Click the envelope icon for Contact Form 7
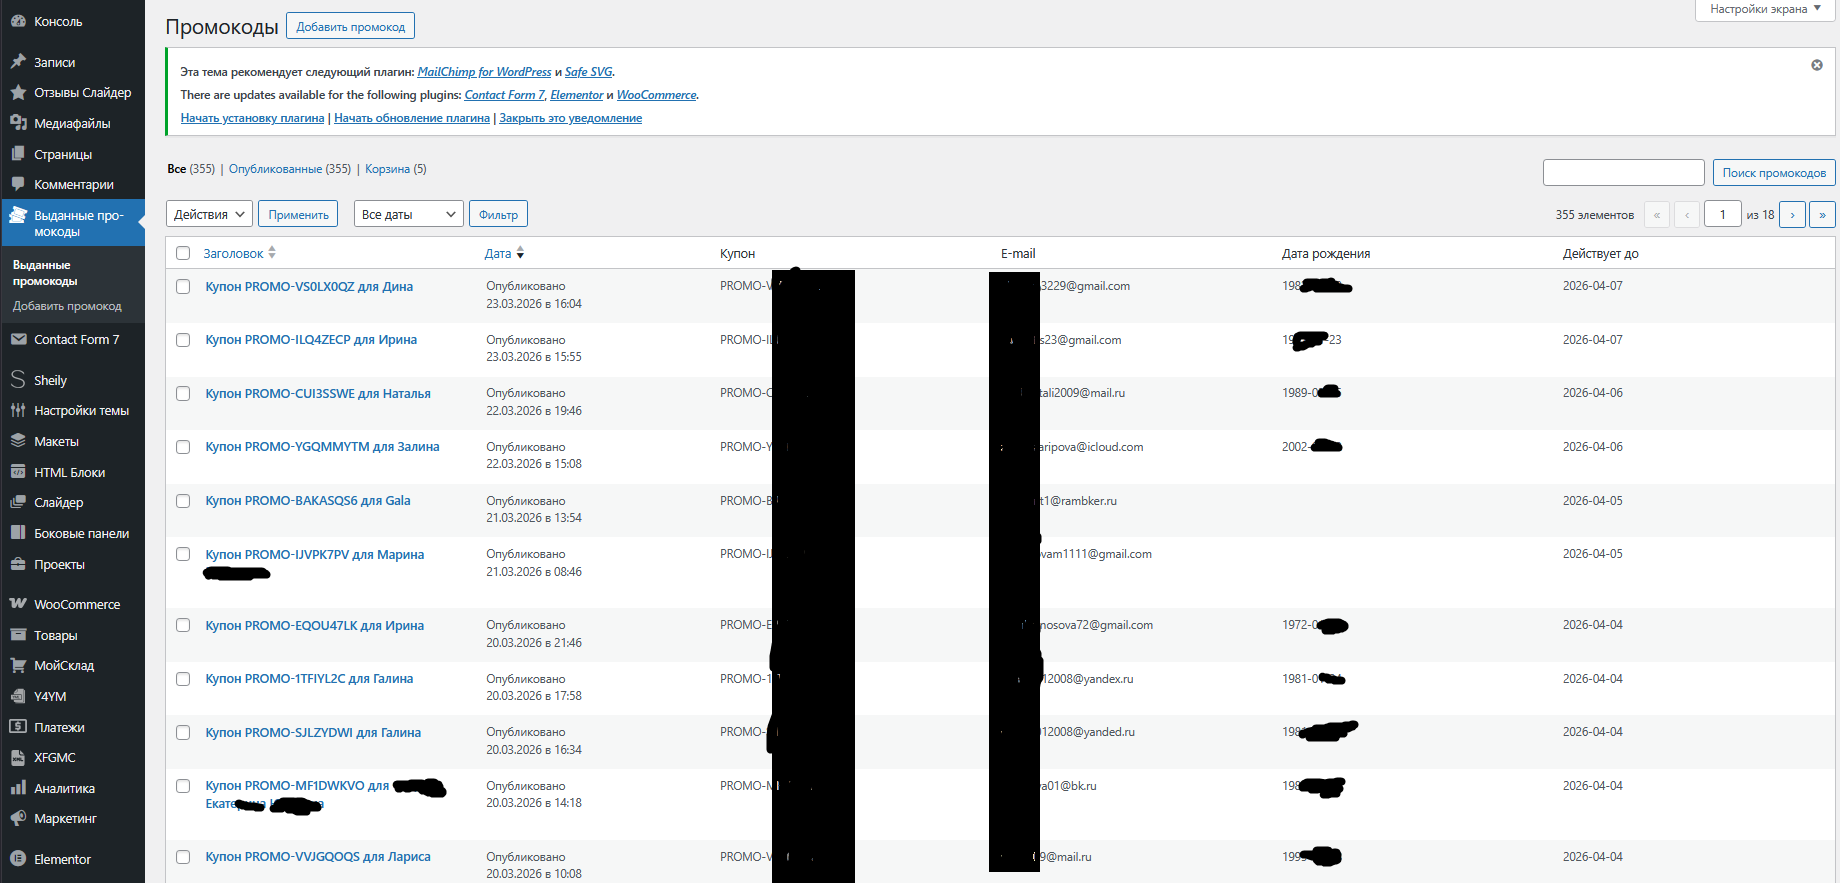Viewport: 1840px width, 883px height. pyautogui.click(x=18, y=339)
